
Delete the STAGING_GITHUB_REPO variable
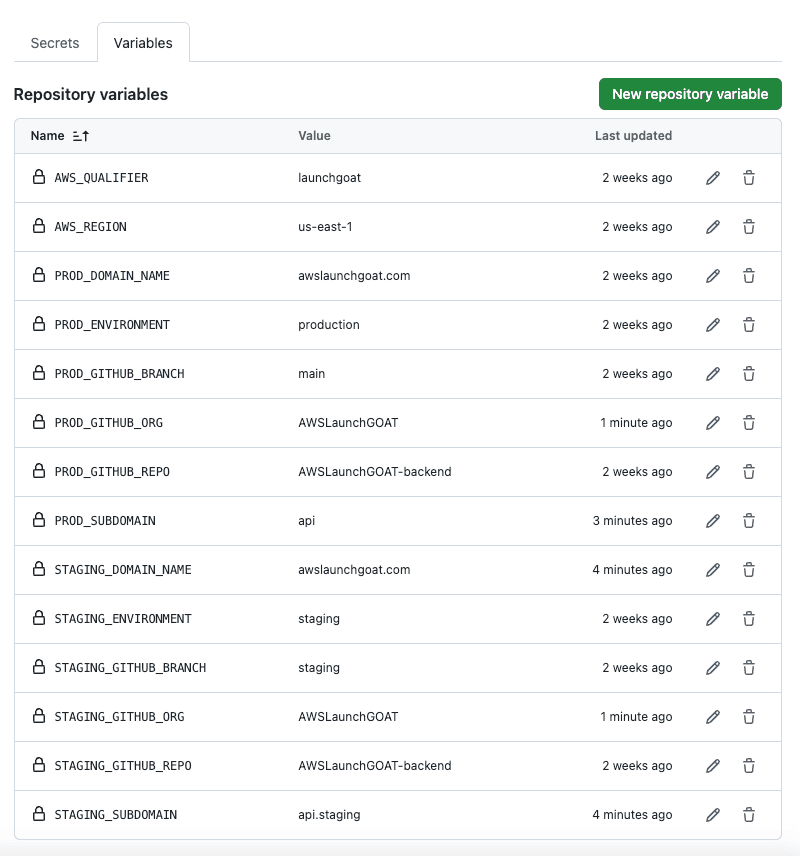[749, 766]
